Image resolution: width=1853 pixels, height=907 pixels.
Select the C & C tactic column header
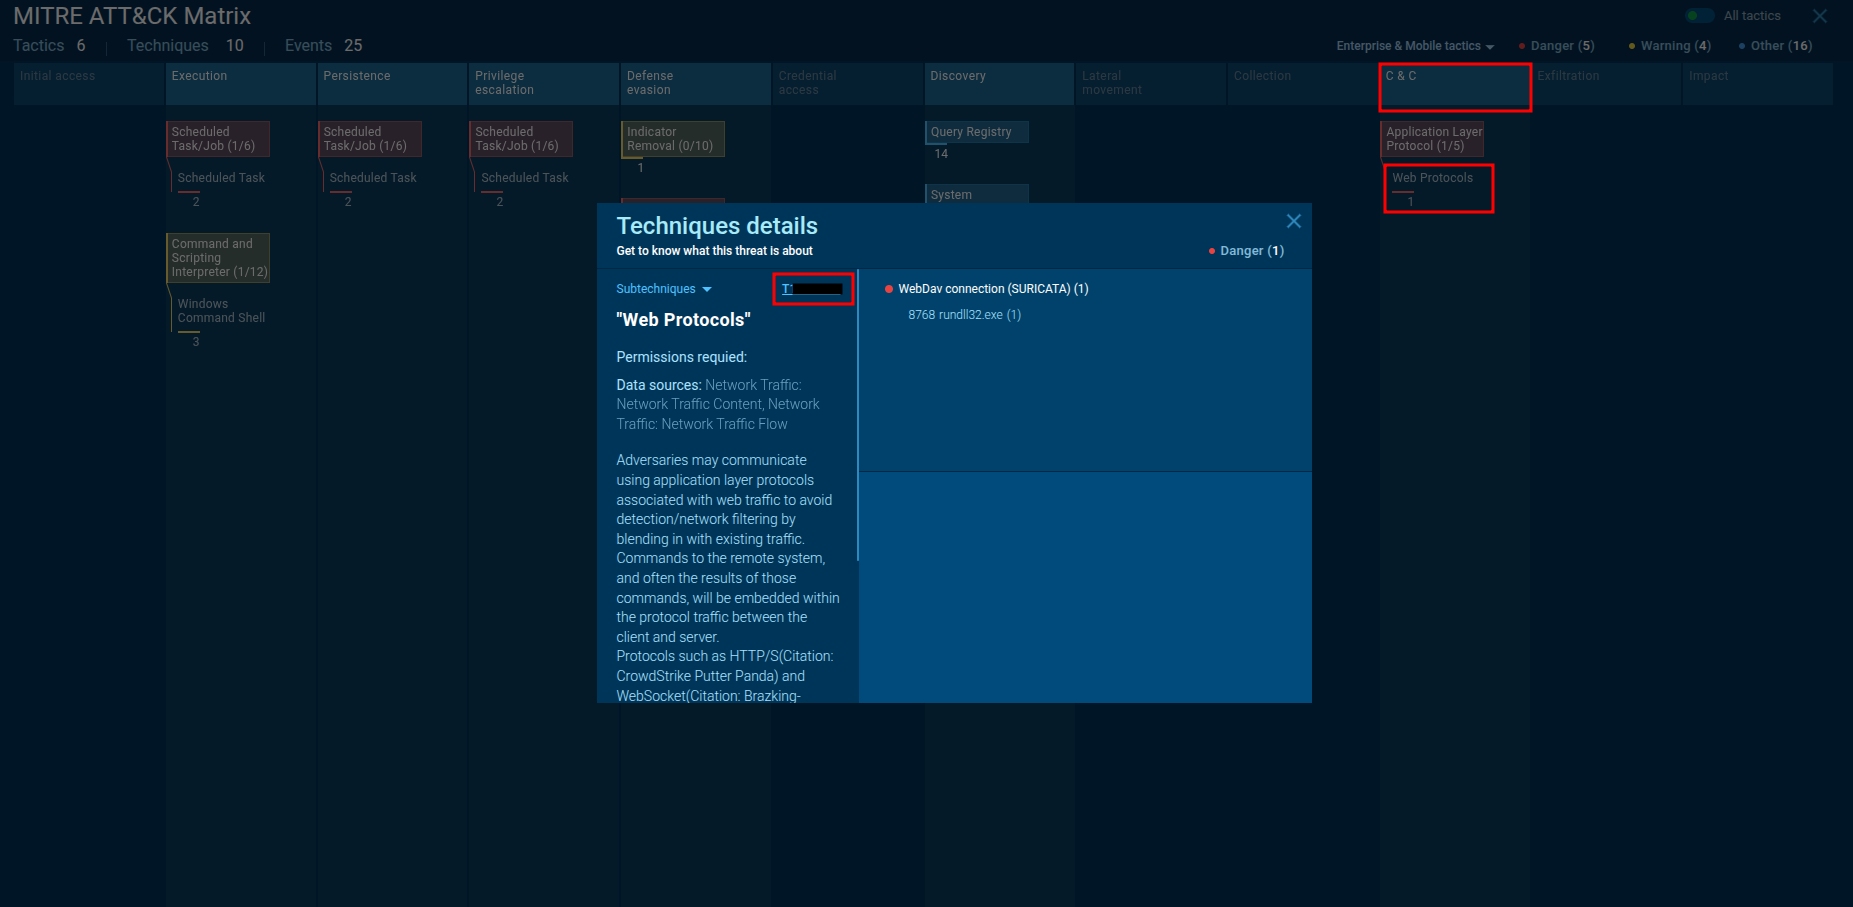point(1454,85)
